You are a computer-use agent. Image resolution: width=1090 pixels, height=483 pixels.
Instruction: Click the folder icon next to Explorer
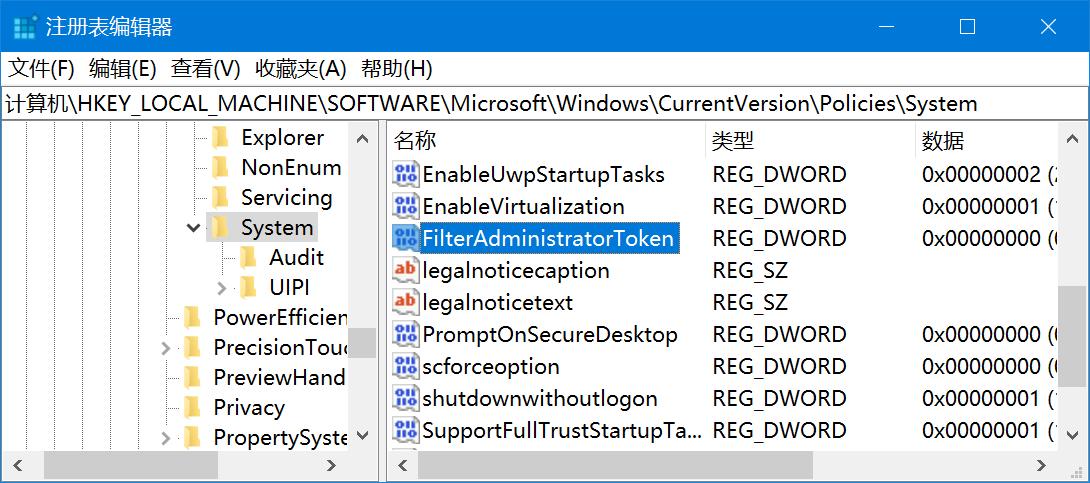click(221, 138)
